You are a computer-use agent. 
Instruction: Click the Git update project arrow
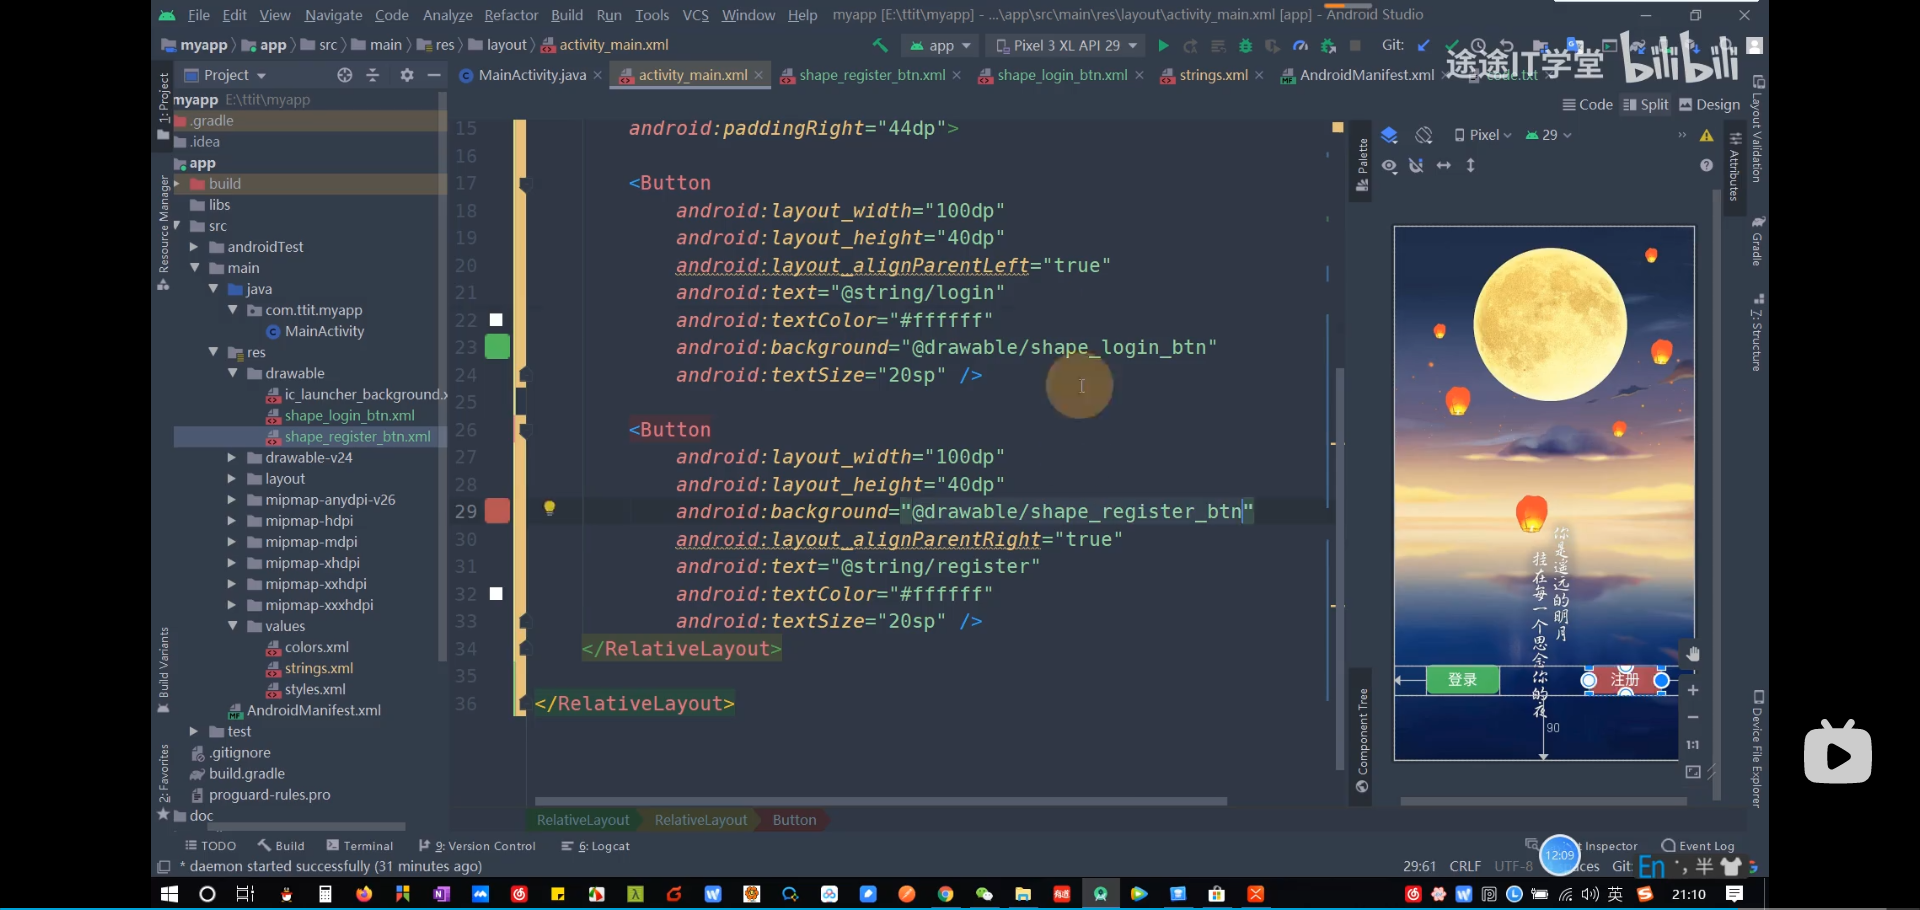point(1423,46)
